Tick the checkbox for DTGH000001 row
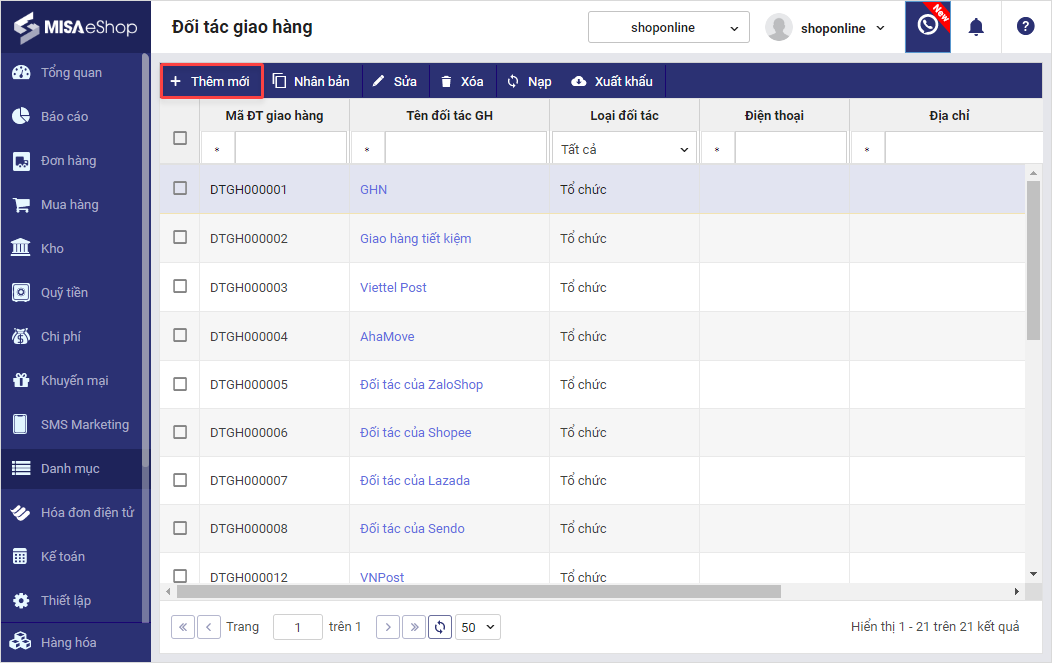Screen dimensions: 1052x663 [x=180, y=188]
